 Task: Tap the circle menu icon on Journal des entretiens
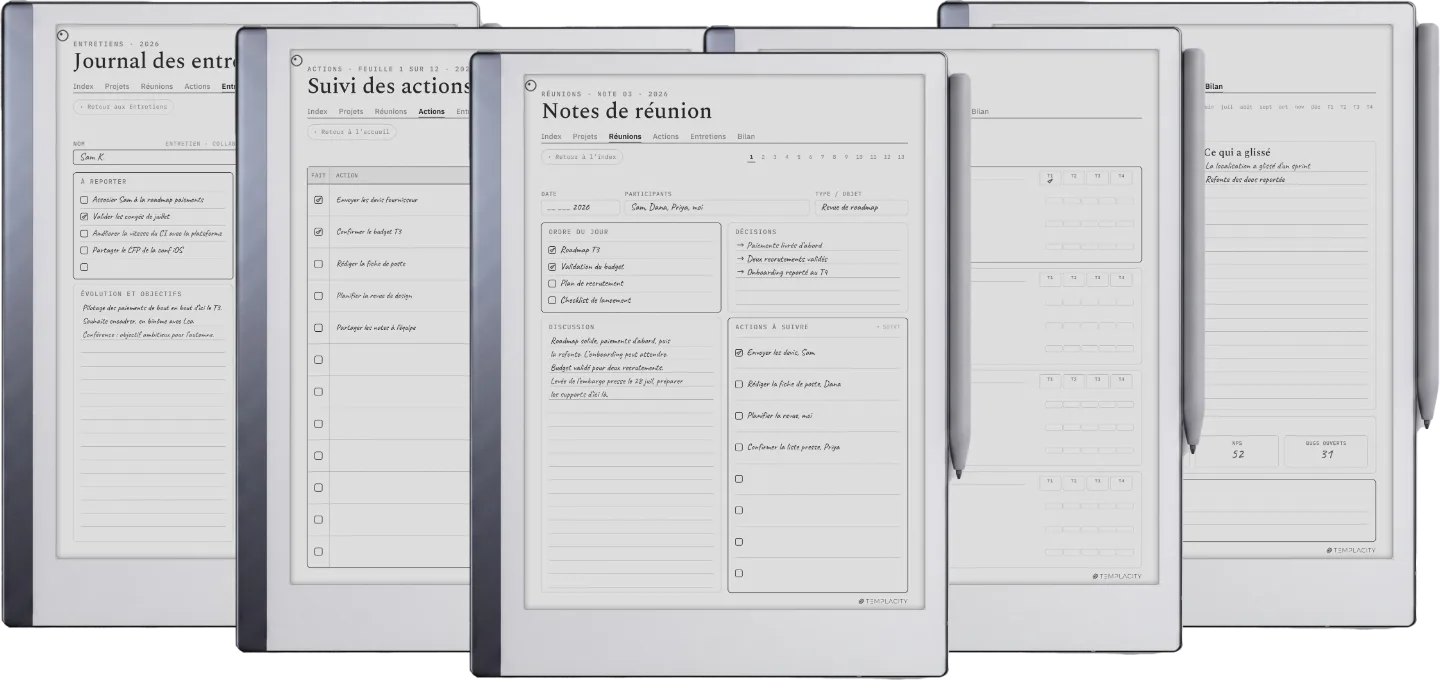(63, 35)
